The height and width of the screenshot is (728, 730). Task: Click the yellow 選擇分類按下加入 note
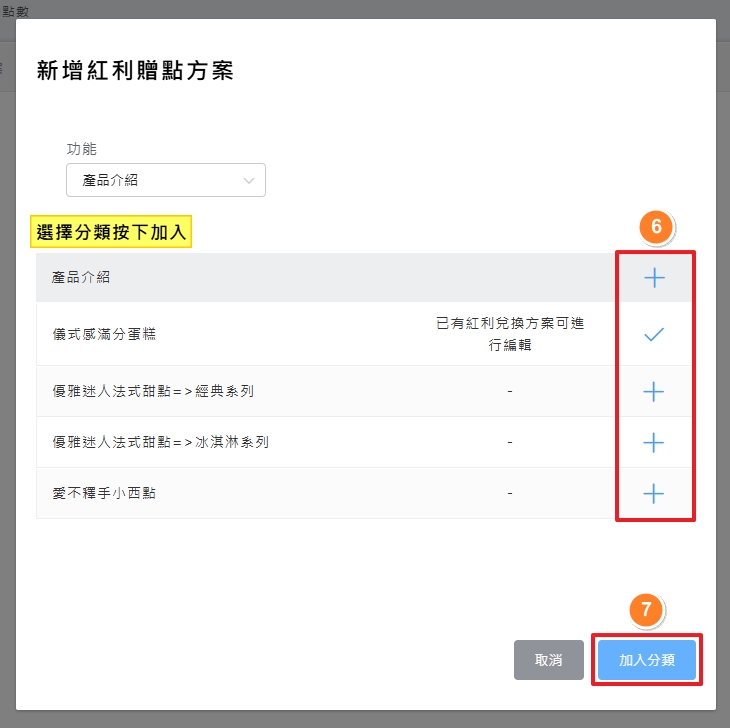(x=111, y=233)
